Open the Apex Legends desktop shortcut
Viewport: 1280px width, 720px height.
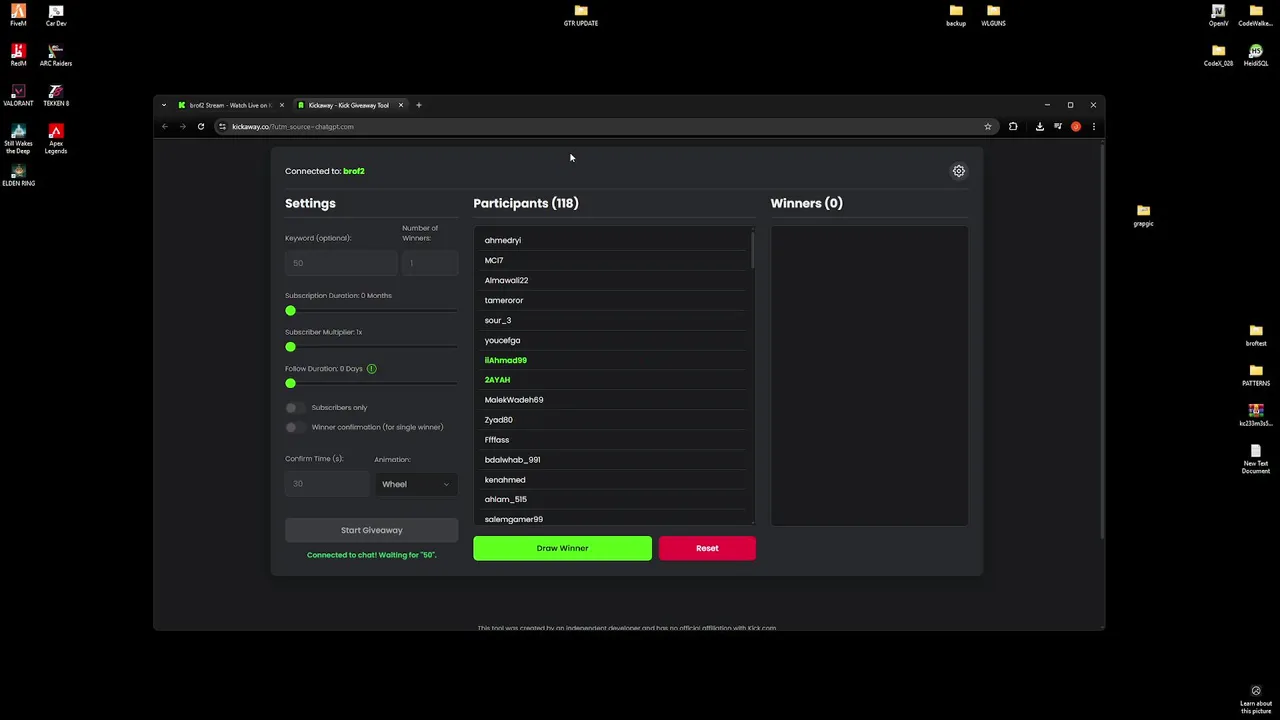tap(56, 138)
